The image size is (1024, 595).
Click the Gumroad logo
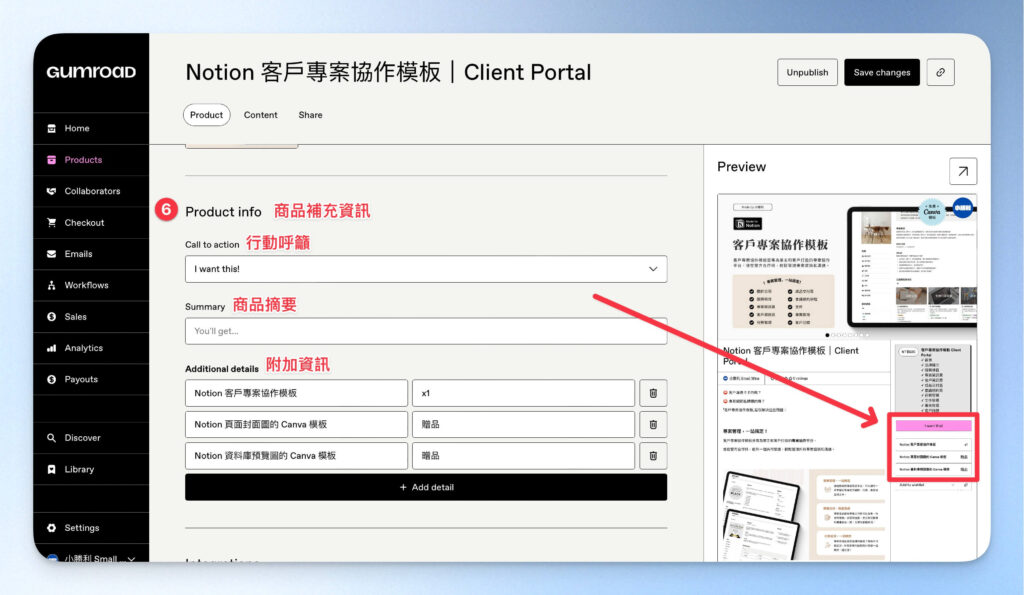[x=91, y=72]
